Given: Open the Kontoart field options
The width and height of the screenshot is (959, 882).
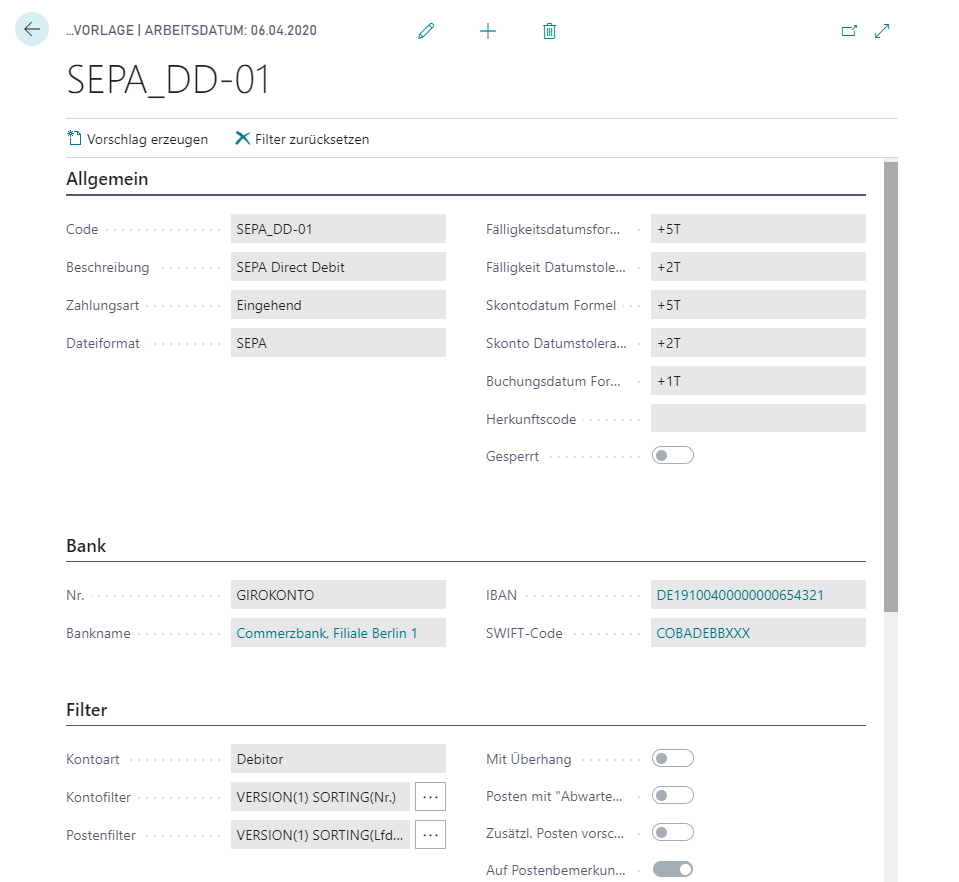Looking at the screenshot, I should (x=338, y=758).
